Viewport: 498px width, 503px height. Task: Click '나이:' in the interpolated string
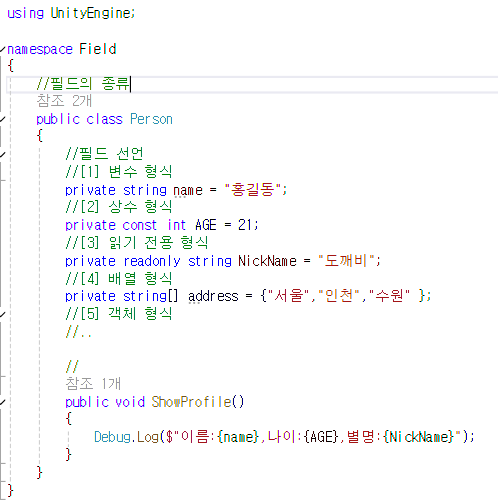tap(285, 437)
